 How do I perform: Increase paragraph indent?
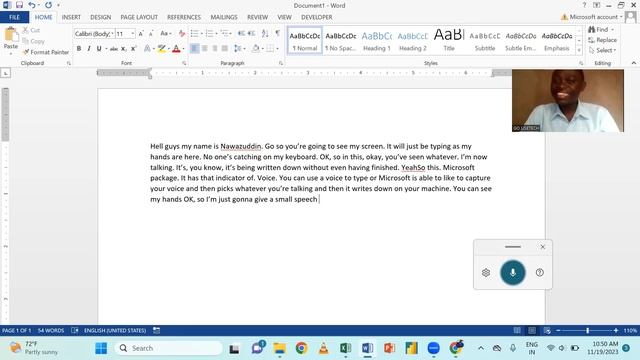click(x=251, y=33)
